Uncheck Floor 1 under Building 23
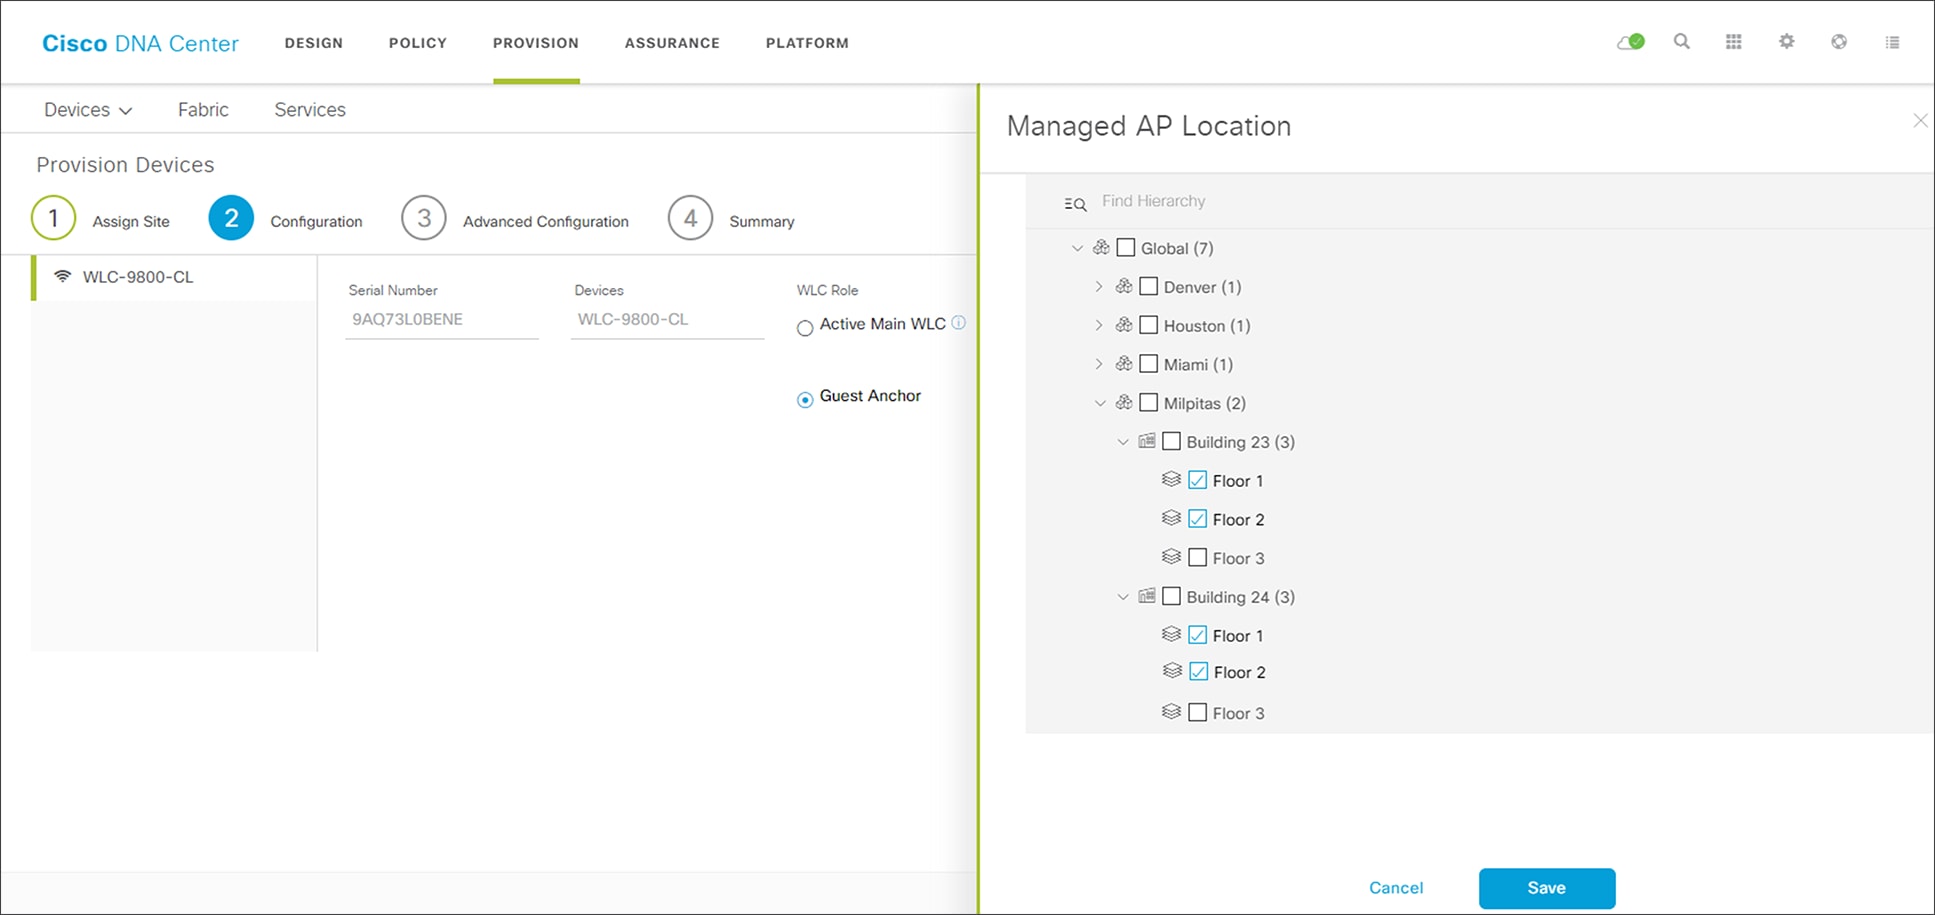The image size is (1935, 915). pyautogui.click(x=1197, y=480)
